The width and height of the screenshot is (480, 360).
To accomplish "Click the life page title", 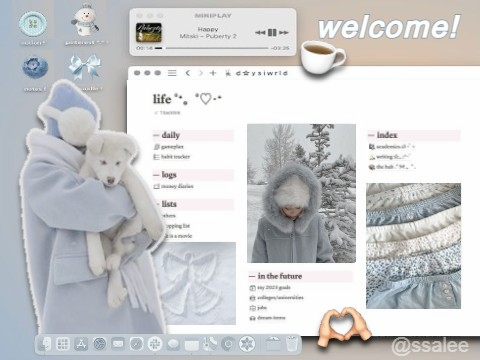I will [x=162, y=99].
